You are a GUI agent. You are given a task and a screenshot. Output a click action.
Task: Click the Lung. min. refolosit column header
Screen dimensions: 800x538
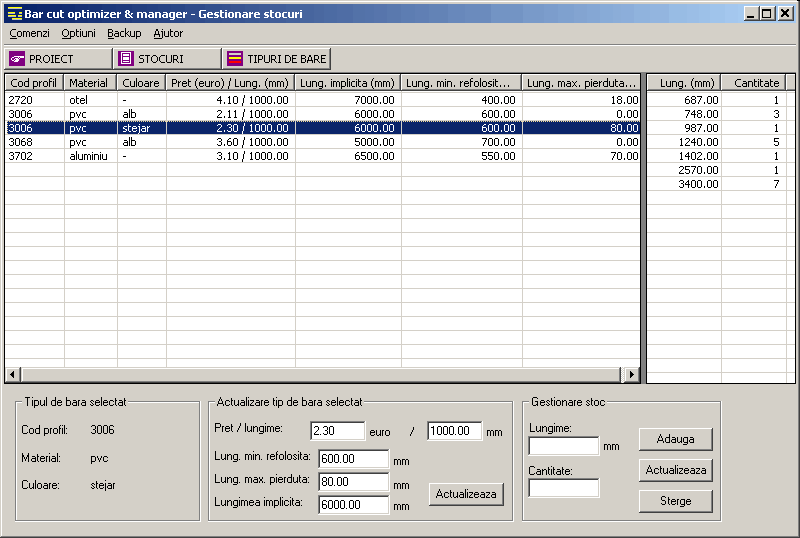tap(461, 83)
